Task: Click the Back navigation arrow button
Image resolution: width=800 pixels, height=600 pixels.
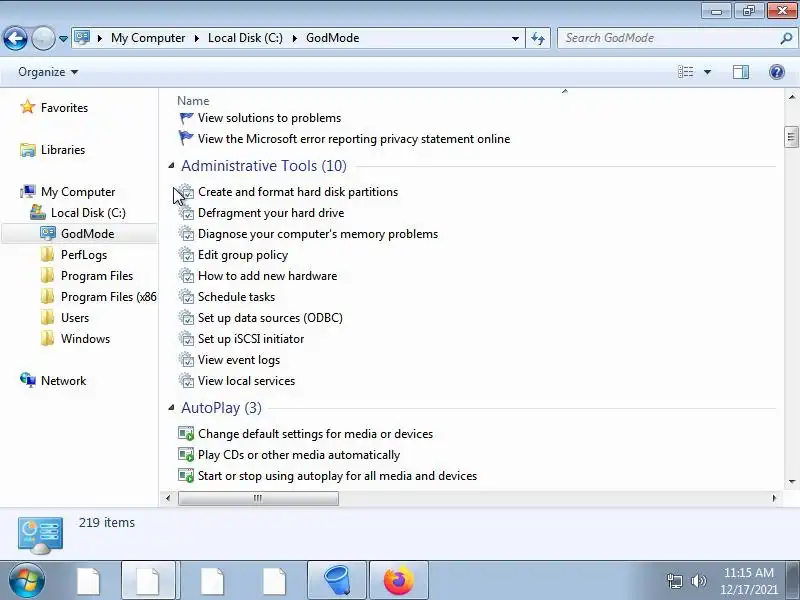Action: pos(15,38)
